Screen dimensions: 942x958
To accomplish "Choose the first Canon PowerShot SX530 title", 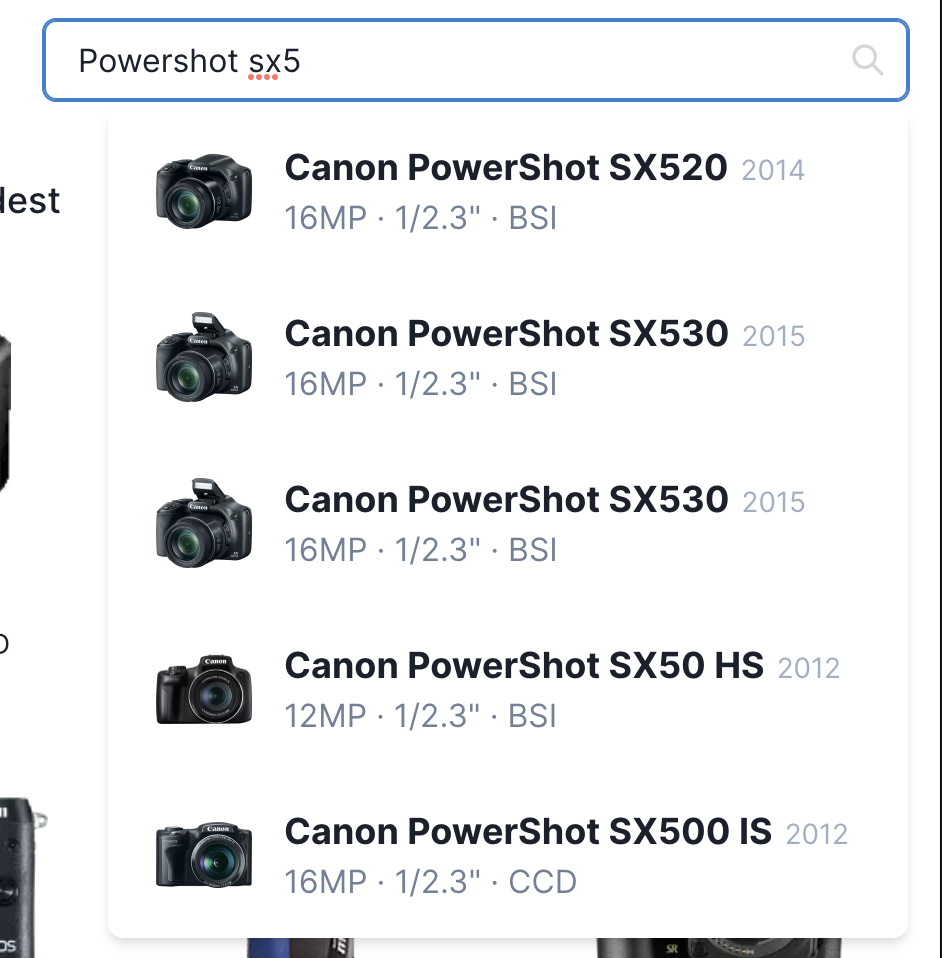I will point(505,334).
